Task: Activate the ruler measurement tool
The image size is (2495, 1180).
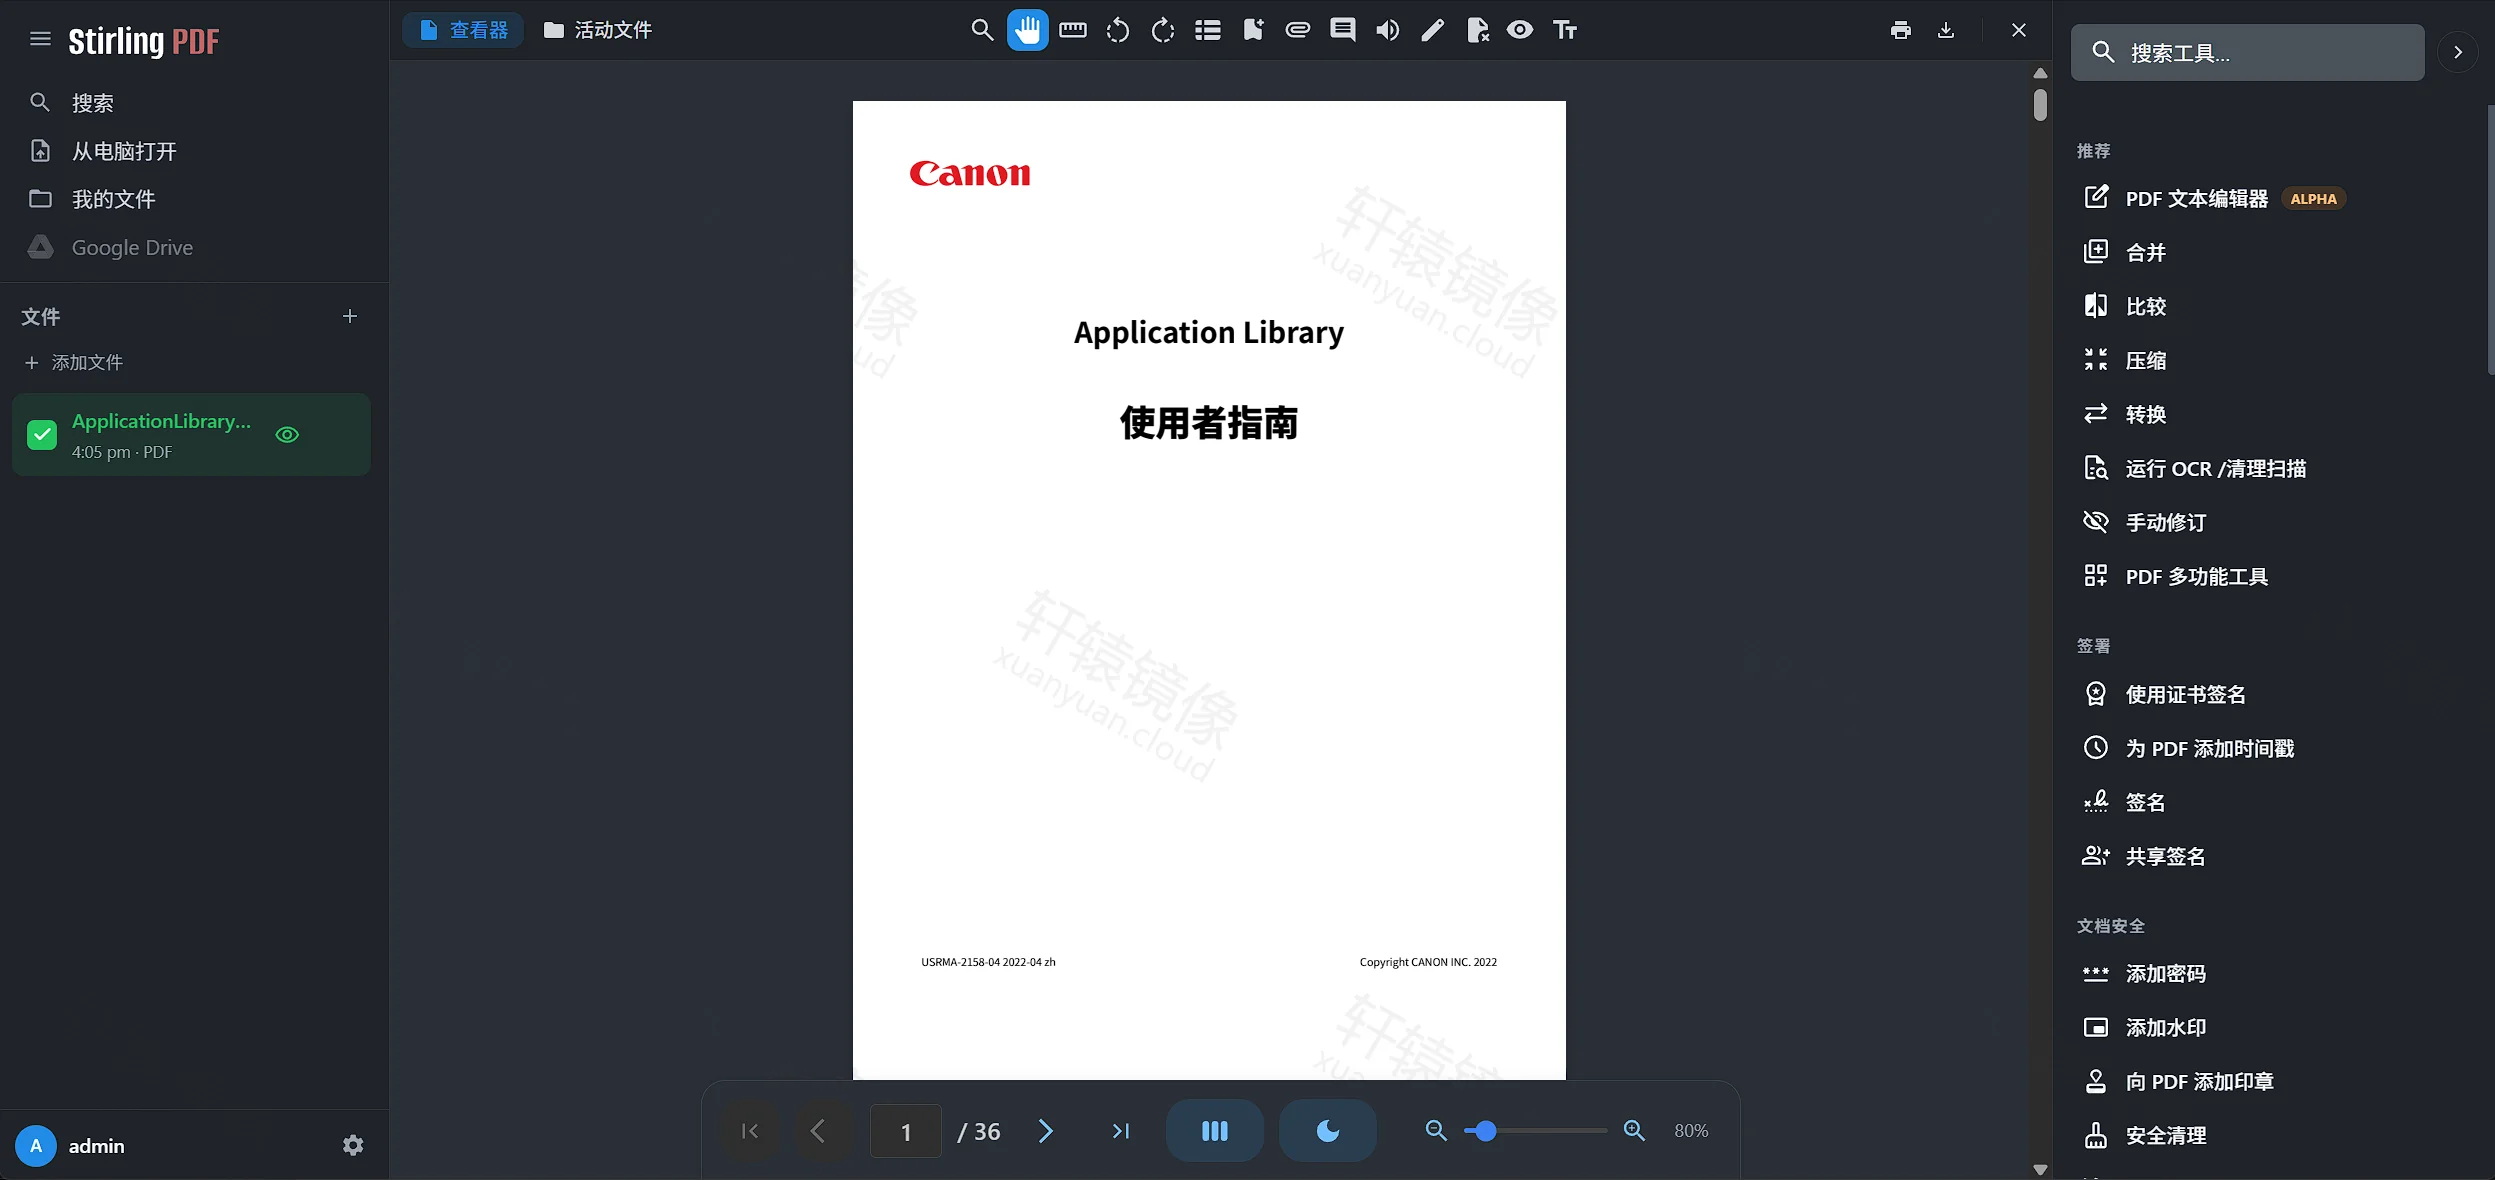Action: pos(1072,30)
